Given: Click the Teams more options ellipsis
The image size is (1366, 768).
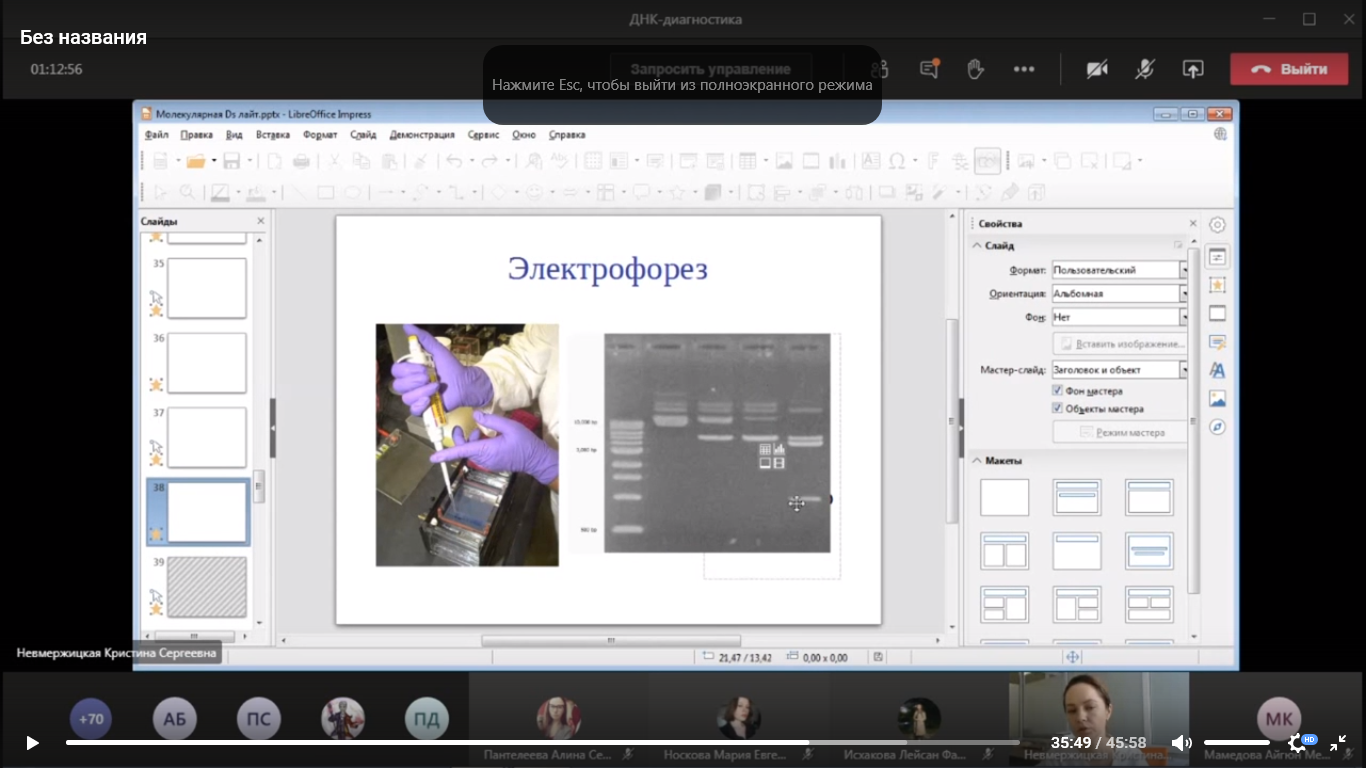Looking at the screenshot, I should (x=1024, y=69).
